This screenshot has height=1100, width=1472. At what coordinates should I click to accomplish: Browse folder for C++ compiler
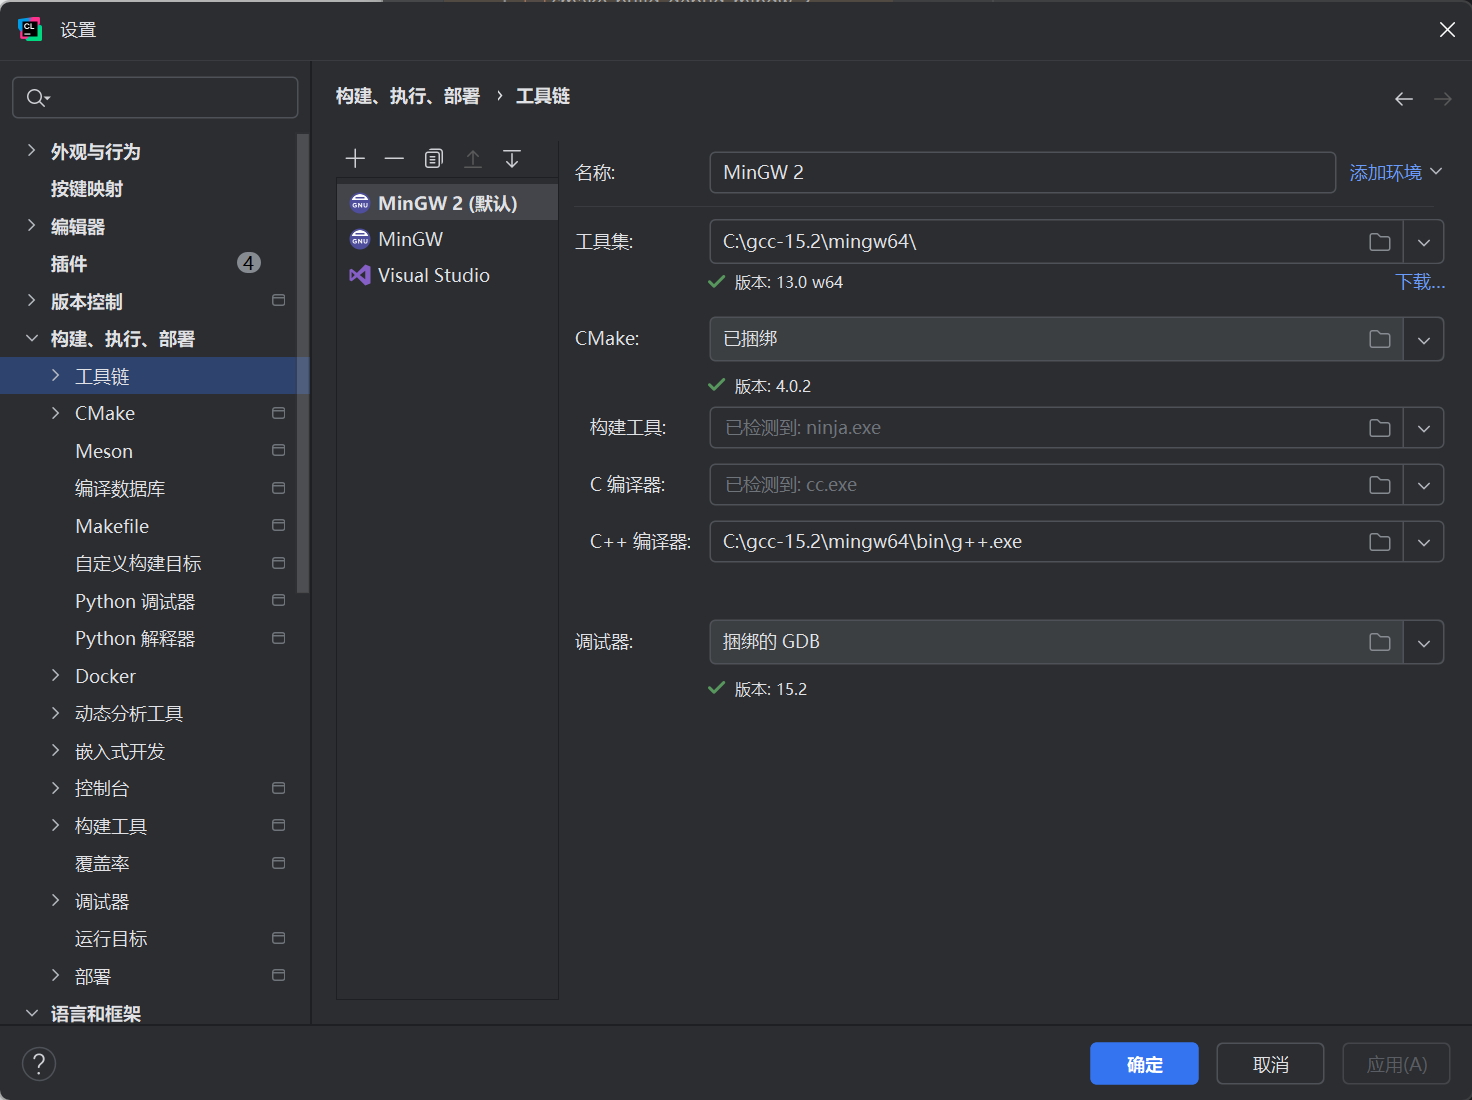1380,542
